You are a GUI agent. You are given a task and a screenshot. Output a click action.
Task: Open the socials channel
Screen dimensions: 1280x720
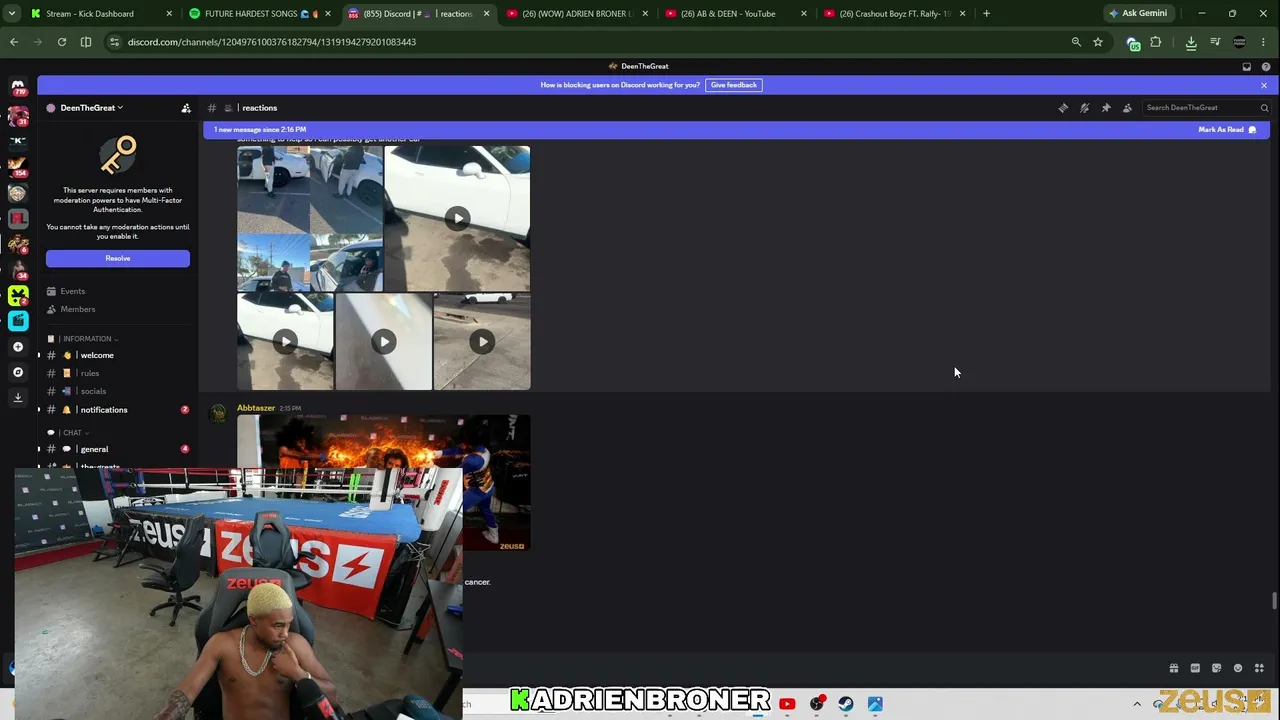pyautogui.click(x=117, y=391)
